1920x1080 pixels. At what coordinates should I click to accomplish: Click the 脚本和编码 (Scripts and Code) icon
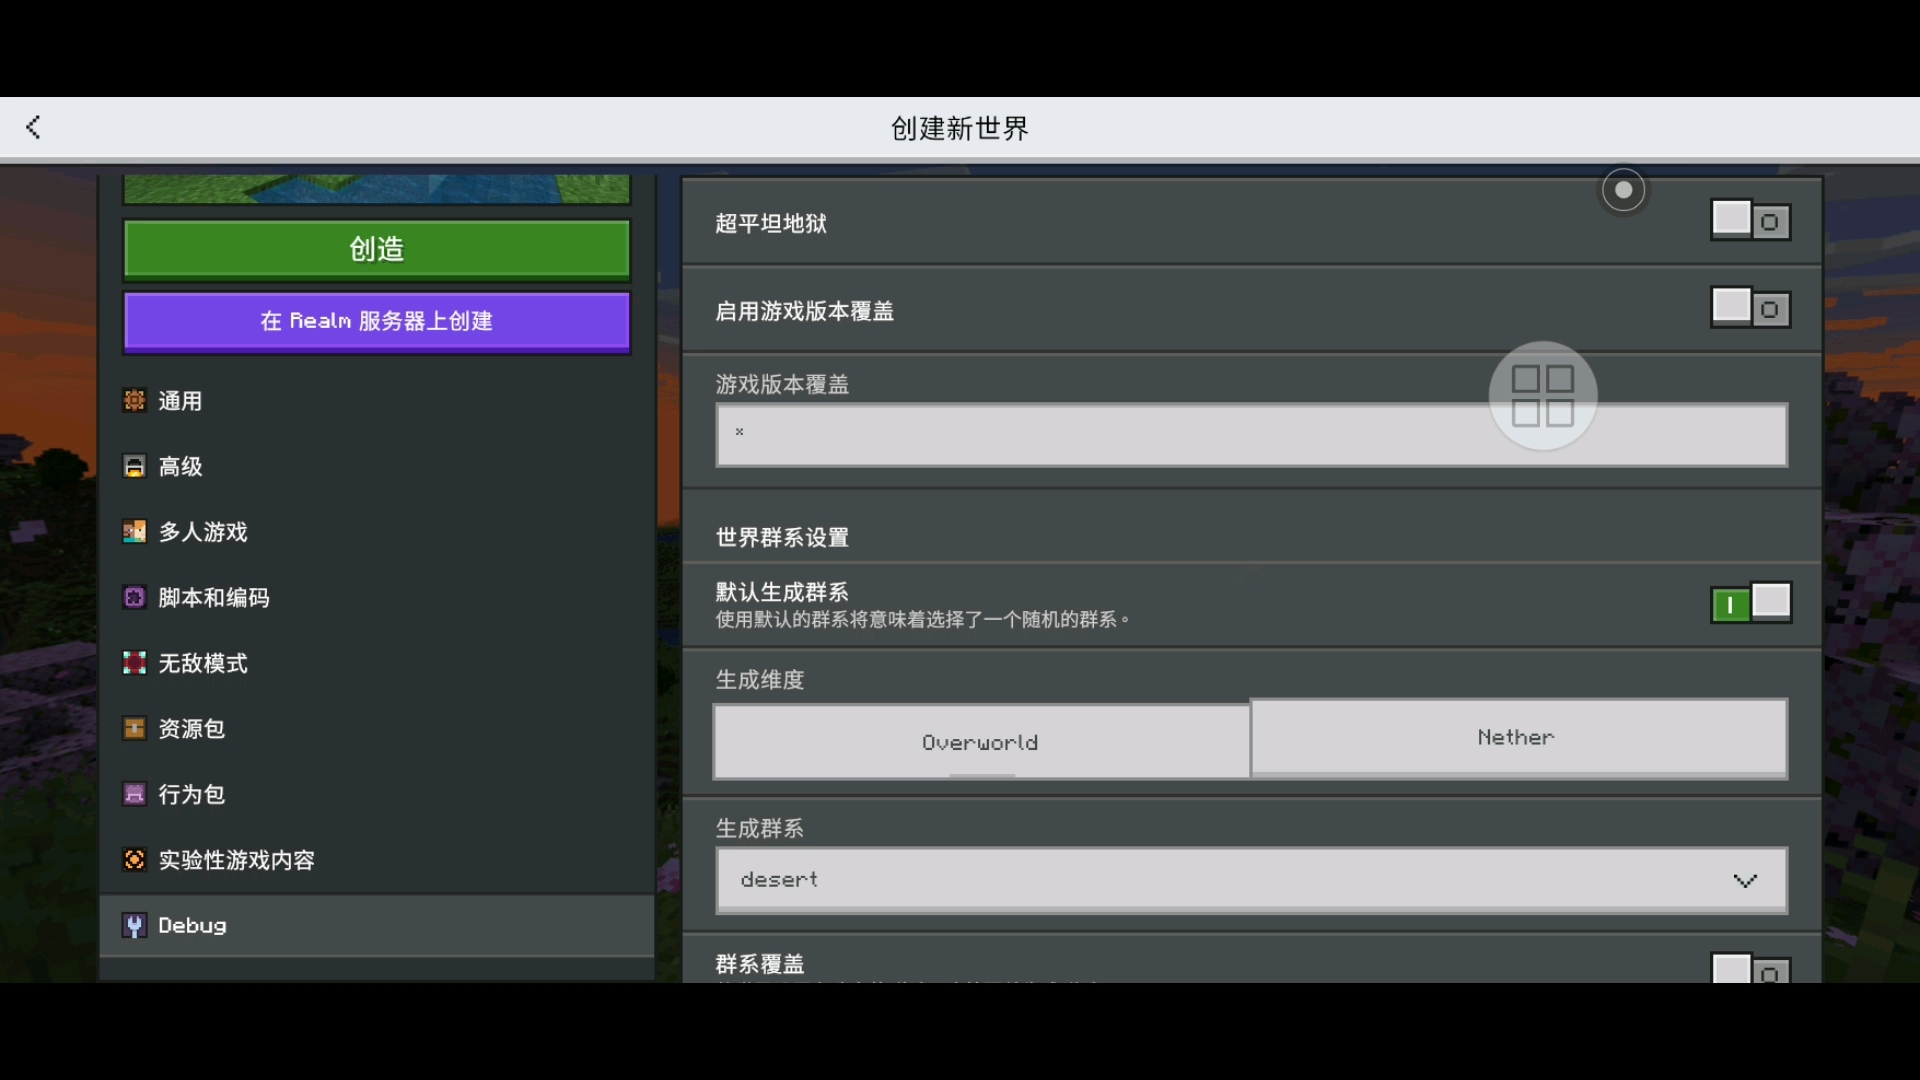[133, 596]
